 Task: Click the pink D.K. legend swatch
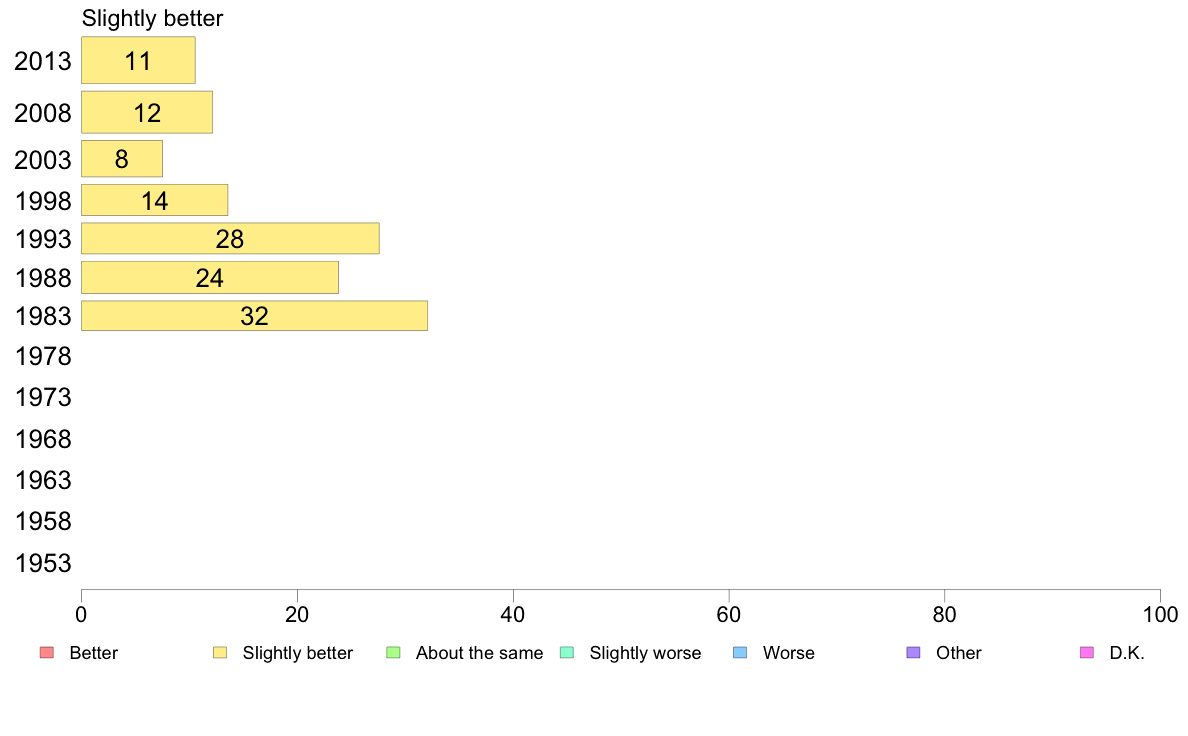click(x=1087, y=653)
